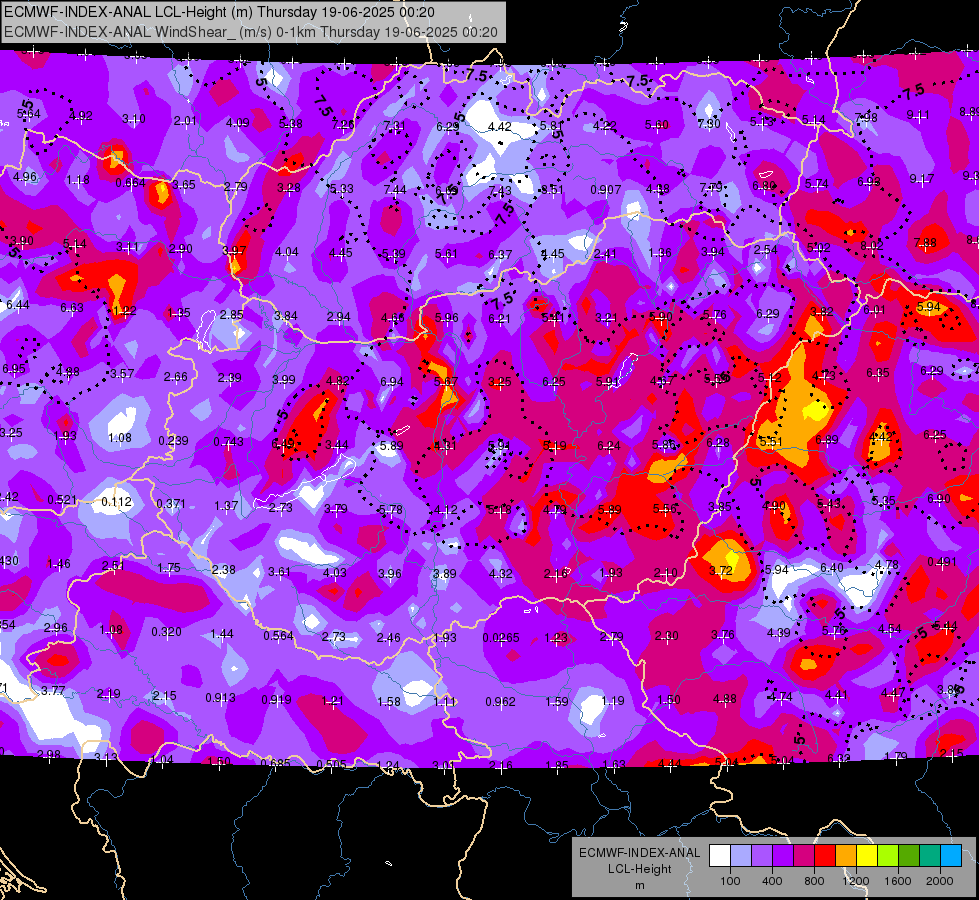The image size is (979, 900).
Task: Click legend label 'ECMWF-INDEX-ANAL'
Action: [x=639, y=853]
